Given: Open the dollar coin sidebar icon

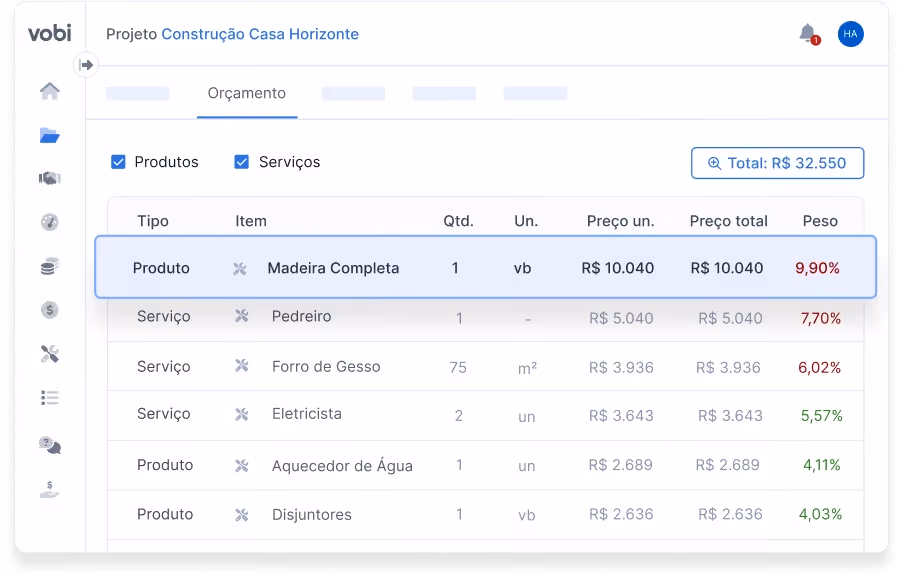Looking at the screenshot, I should (50, 310).
